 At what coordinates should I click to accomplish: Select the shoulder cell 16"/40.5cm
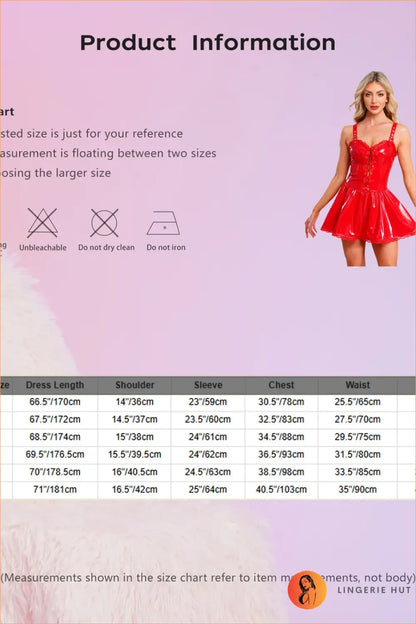click(x=135, y=472)
